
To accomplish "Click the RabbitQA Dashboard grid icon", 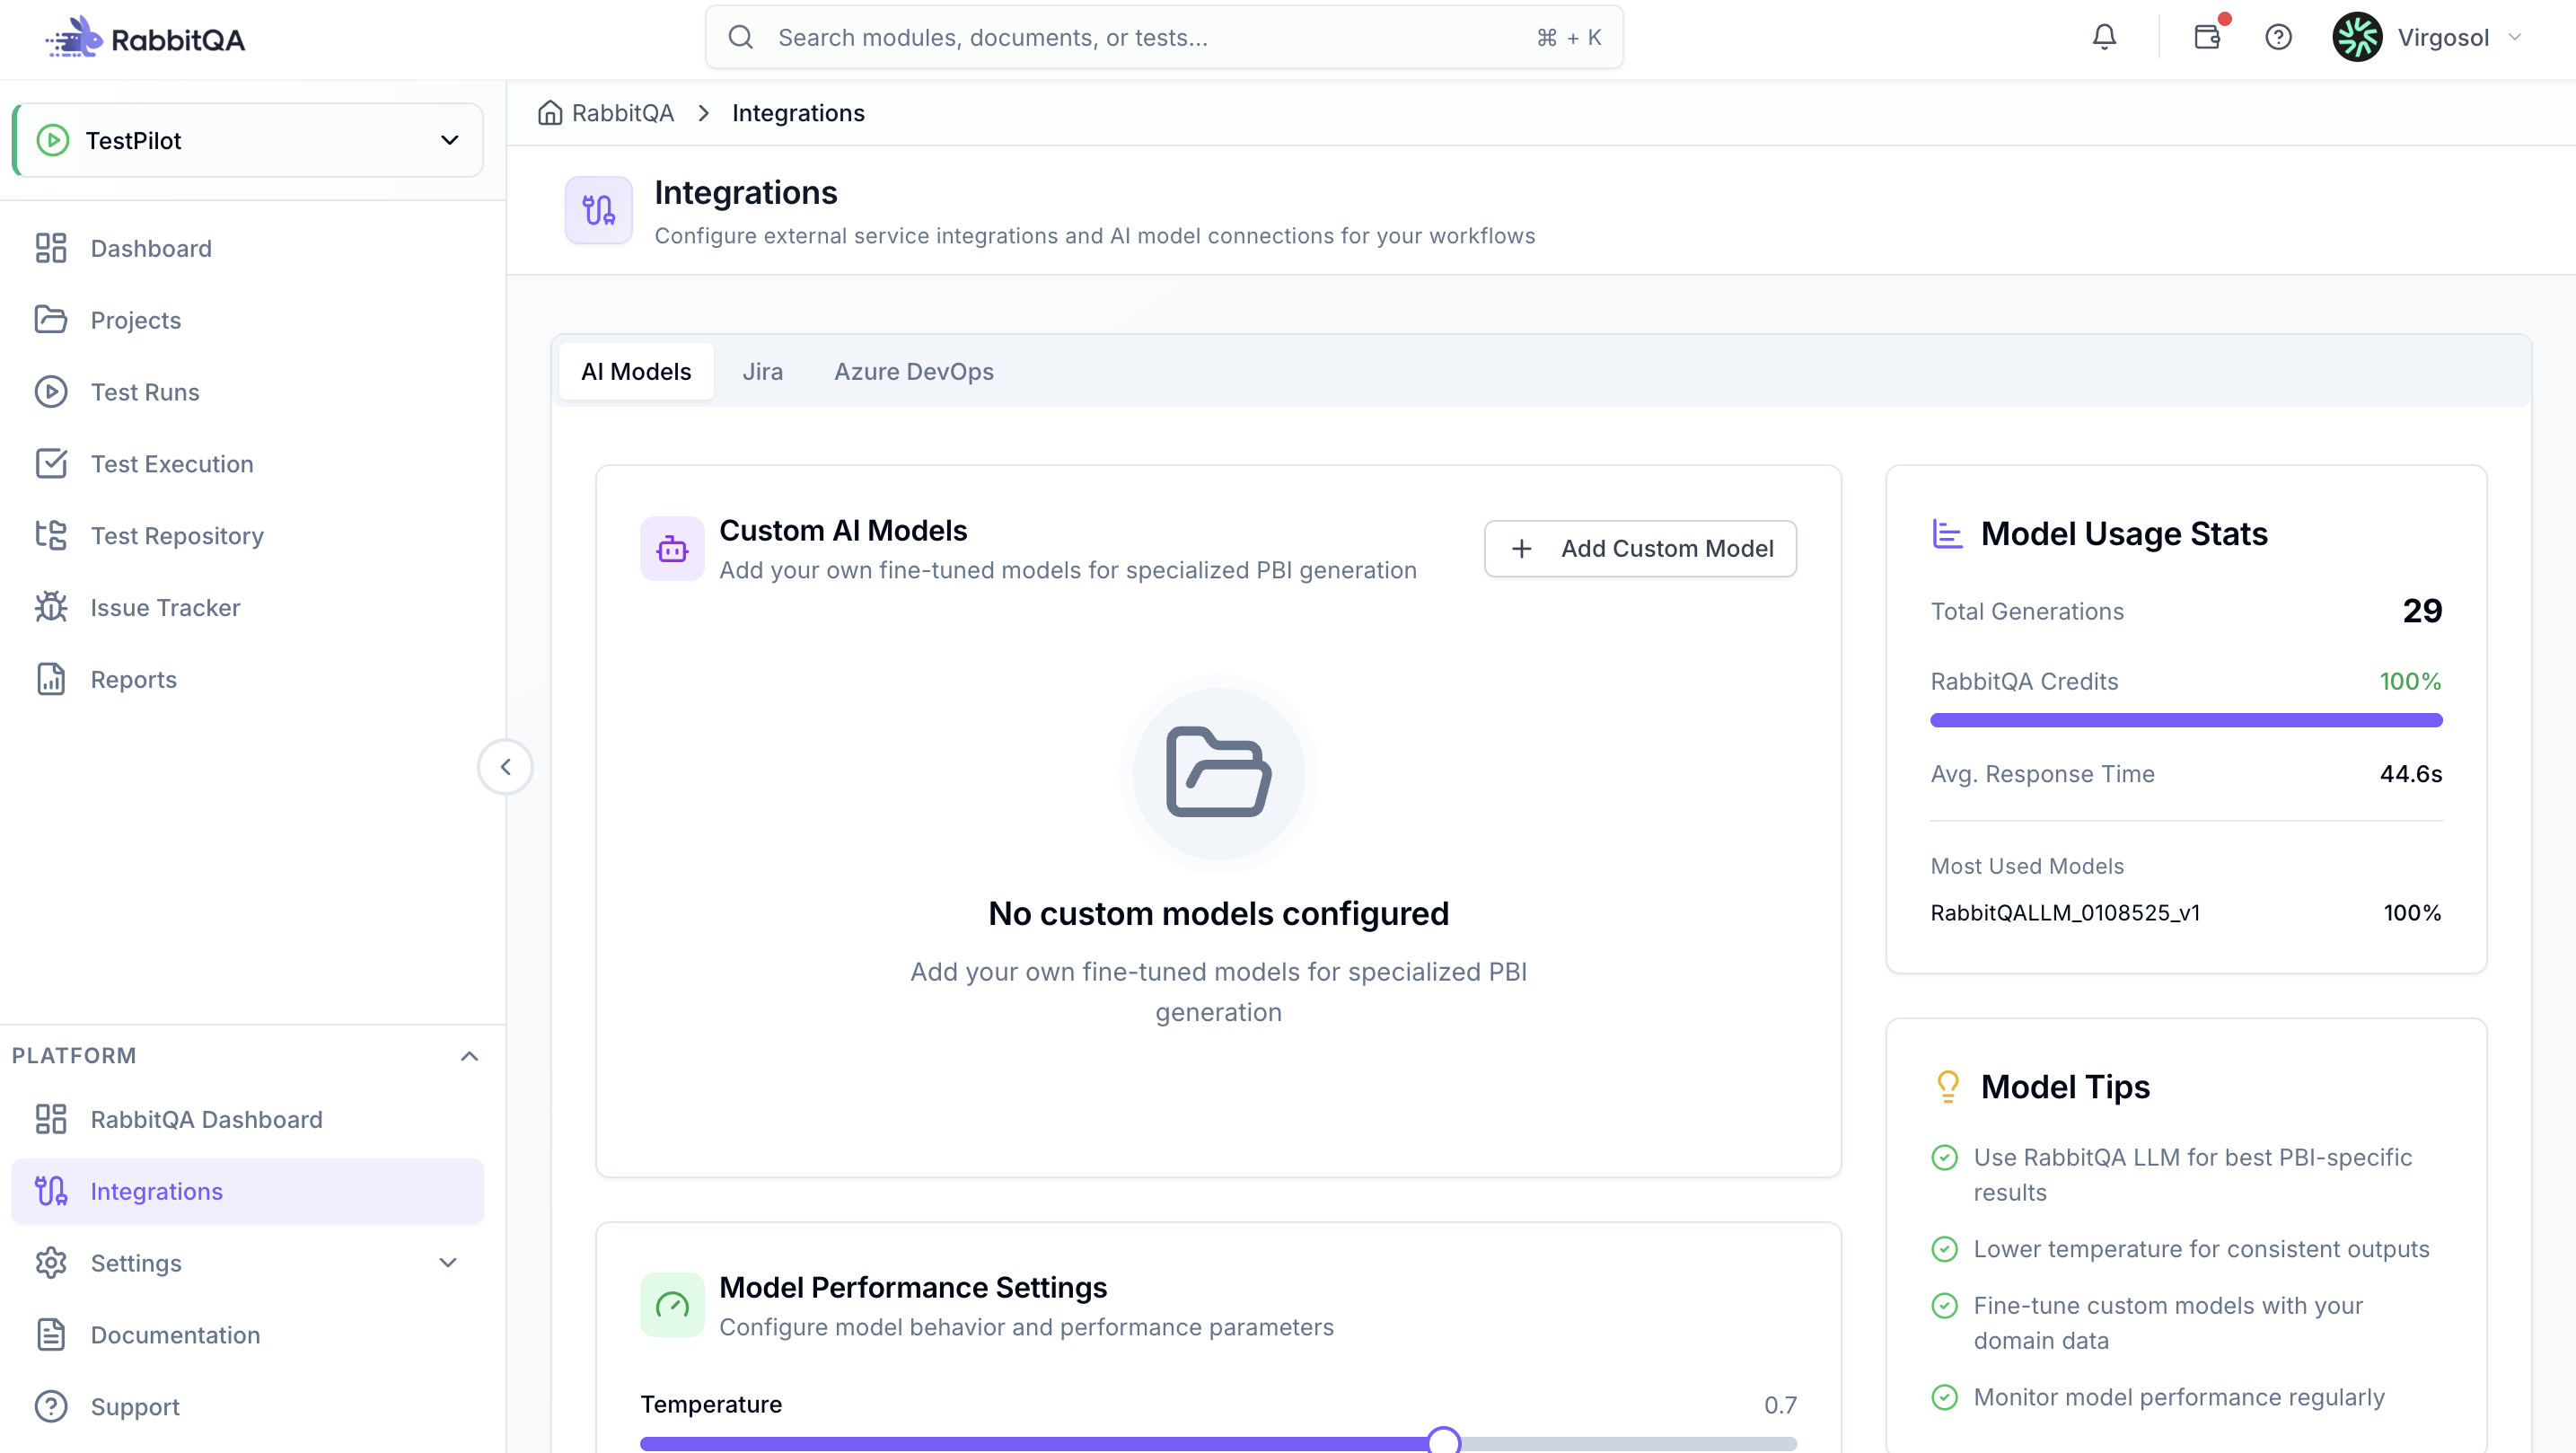I will pos(51,1119).
